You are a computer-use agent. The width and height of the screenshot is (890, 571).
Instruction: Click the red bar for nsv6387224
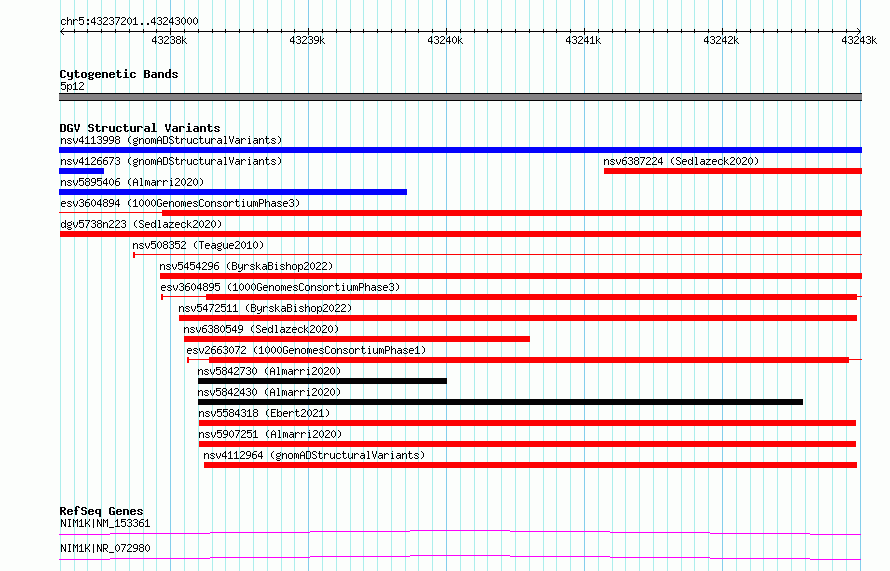click(733, 171)
